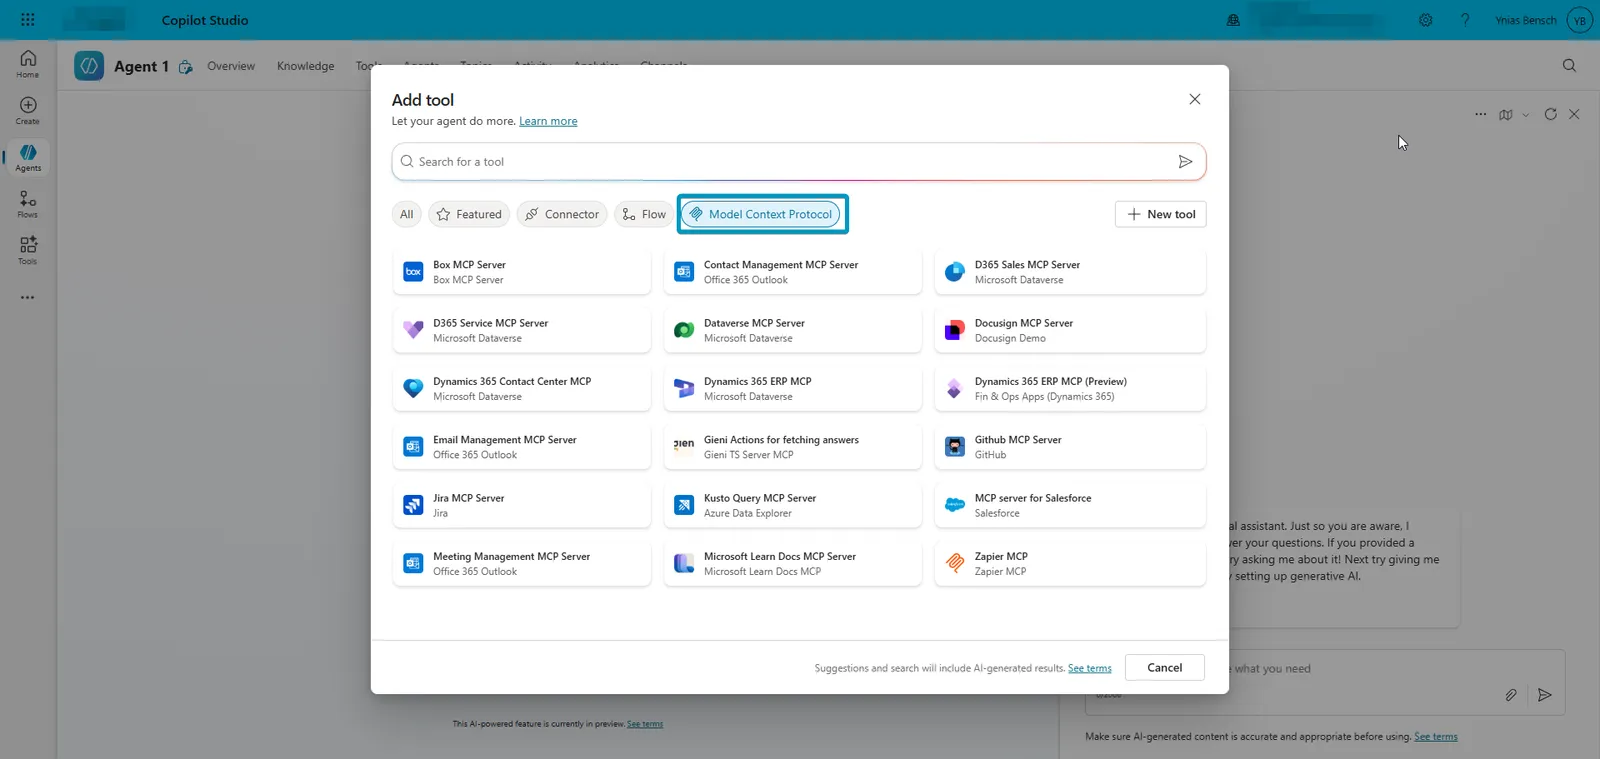Select Kusto Query MCP Server tool
This screenshot has width=1600, height=759.
click(792, 505)
